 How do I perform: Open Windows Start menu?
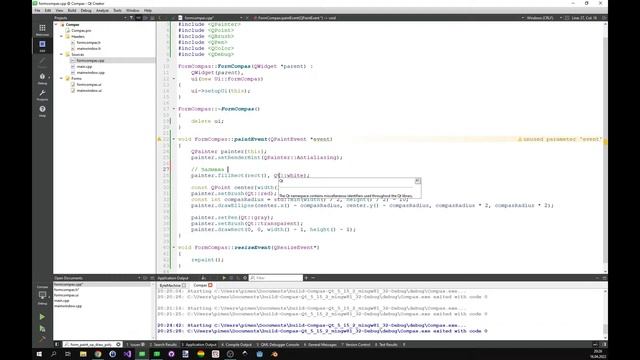click(x=39, y=354)
